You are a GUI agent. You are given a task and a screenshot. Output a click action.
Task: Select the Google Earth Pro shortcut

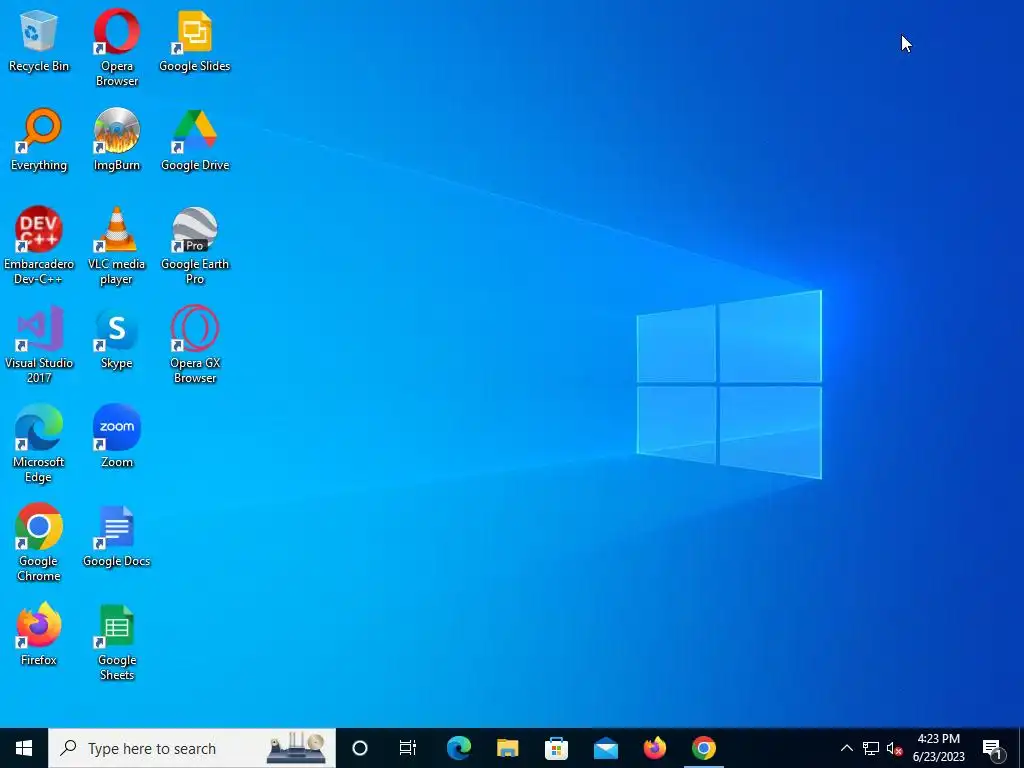coord(195,246)
